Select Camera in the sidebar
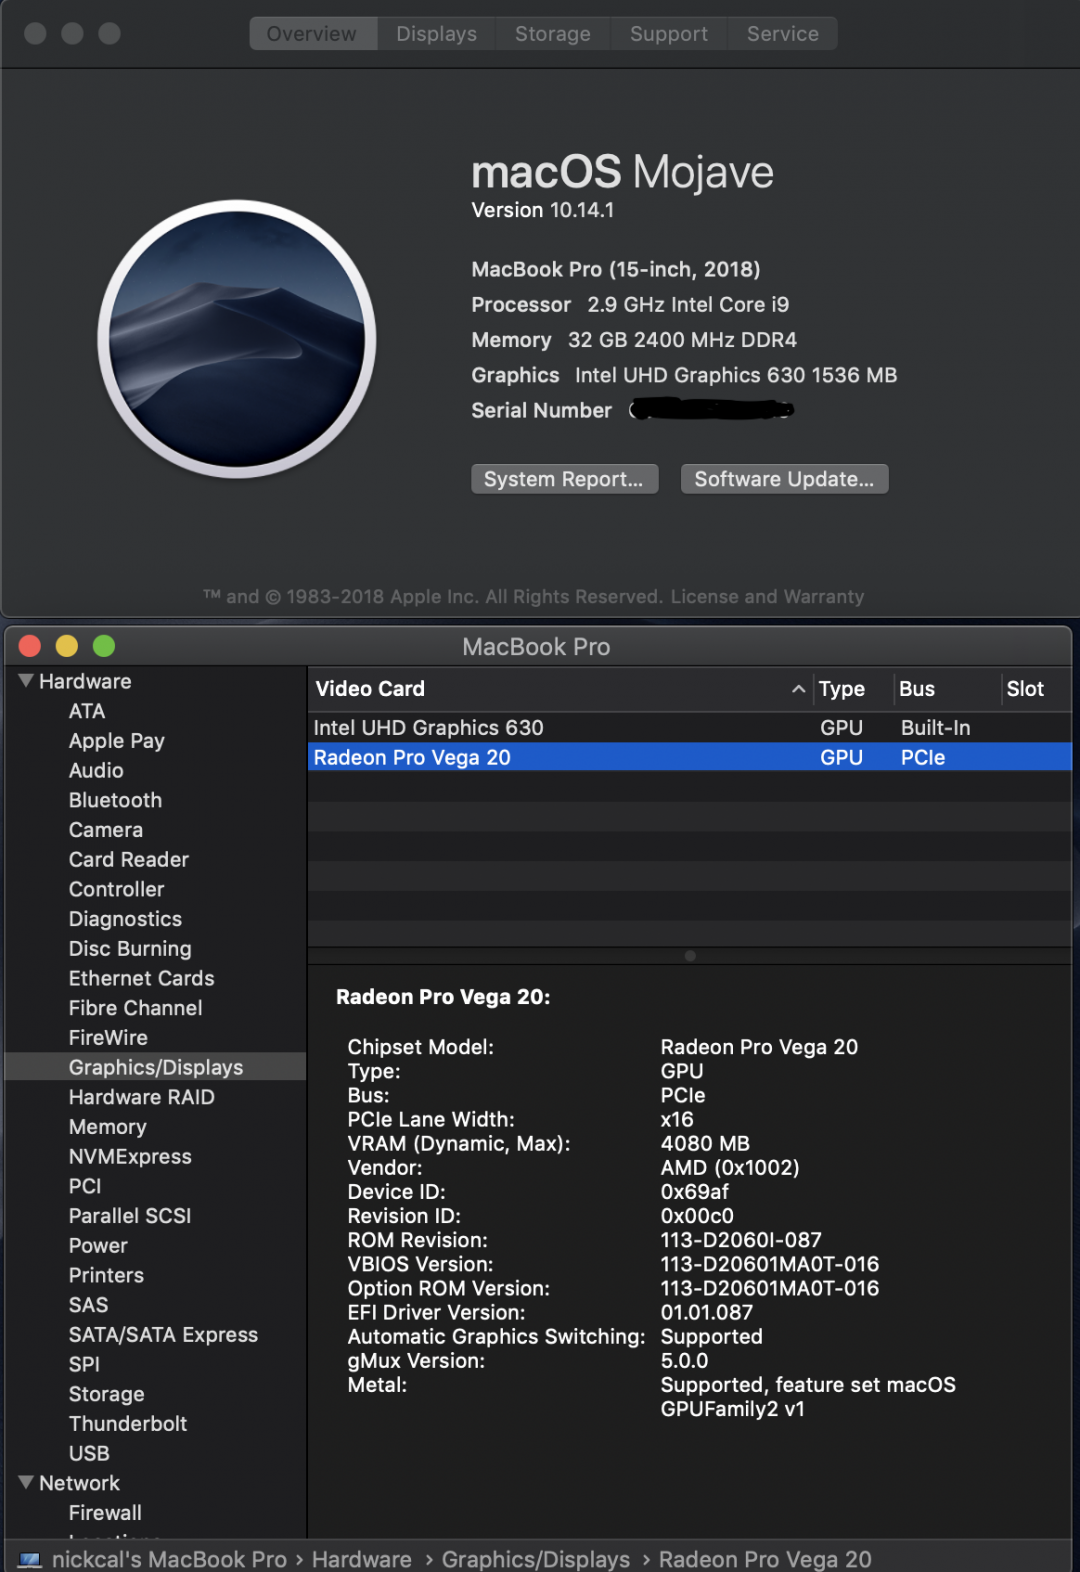1080x1572 pixels. point(105,830)
